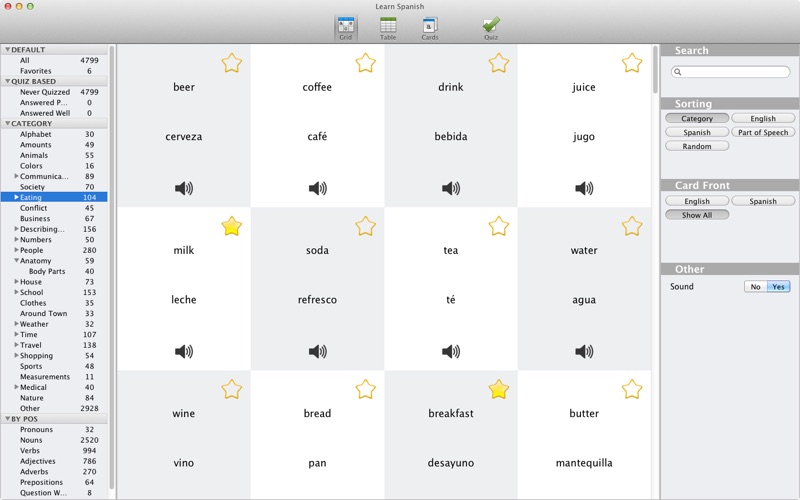Star the butter card
This screenshot has height=500, width=800.
632,389
